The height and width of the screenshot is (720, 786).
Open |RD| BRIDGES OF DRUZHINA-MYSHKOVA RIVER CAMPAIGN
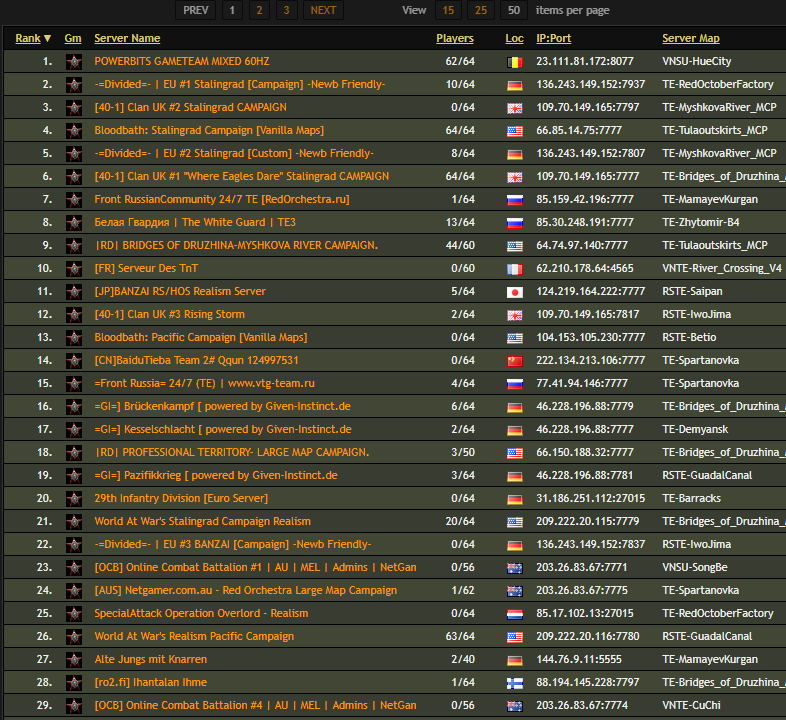[236, 246]
